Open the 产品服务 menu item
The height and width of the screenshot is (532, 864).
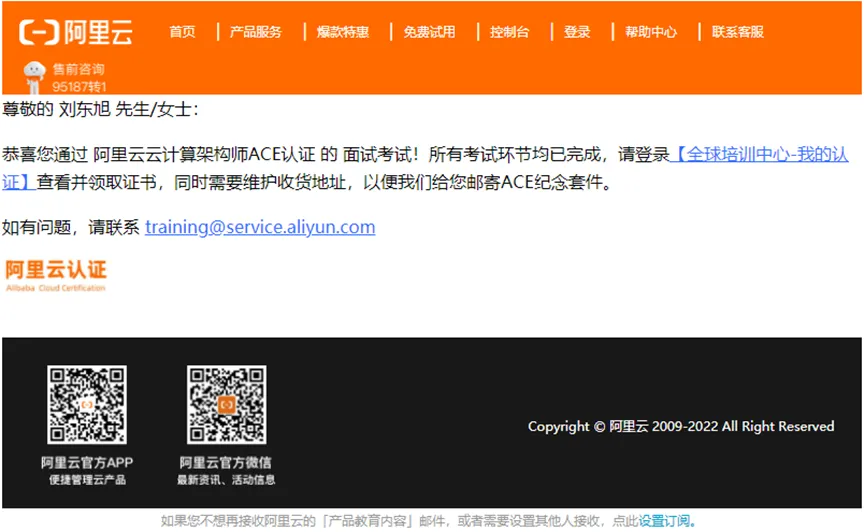(256, 32)
